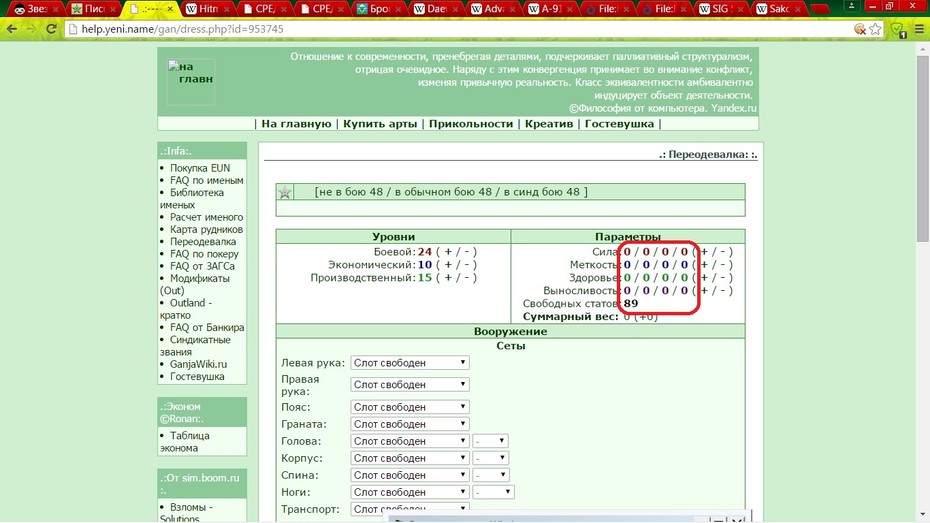Open 'На главную' navigation link
The image size is (930, 523).
point(296,123)
